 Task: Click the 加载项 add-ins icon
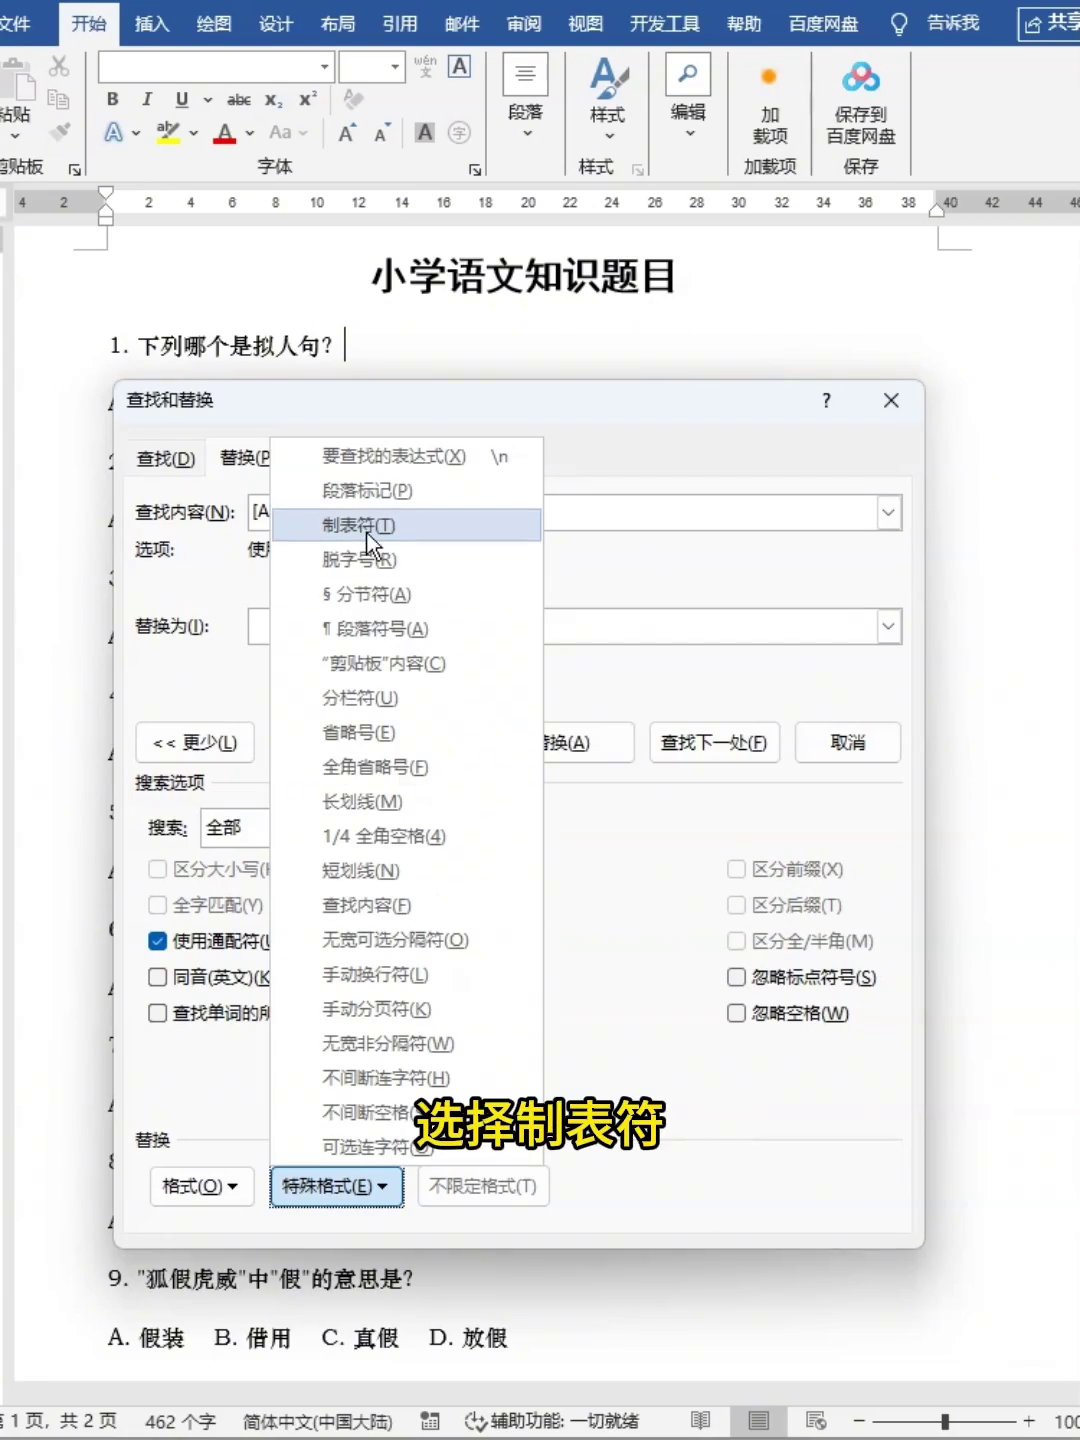pos(769,77)
